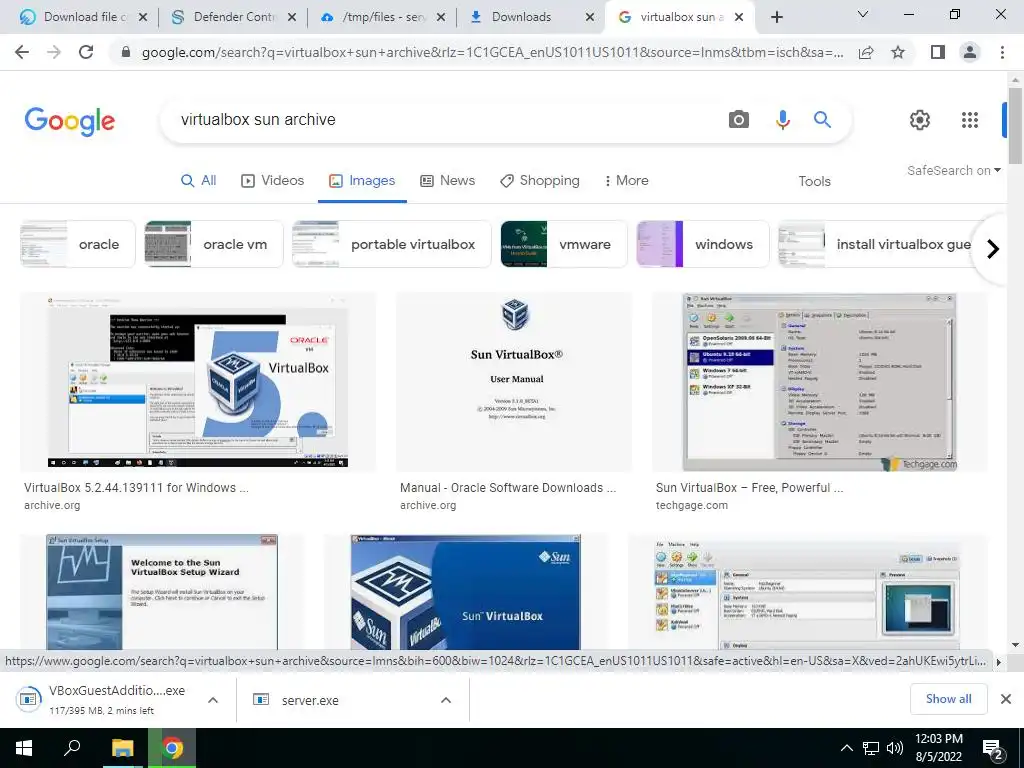Image resolution: width=1024 pixels, height=768 pixels.
Task: Select the install virtualbox guest chip
Action: [875, 244]
